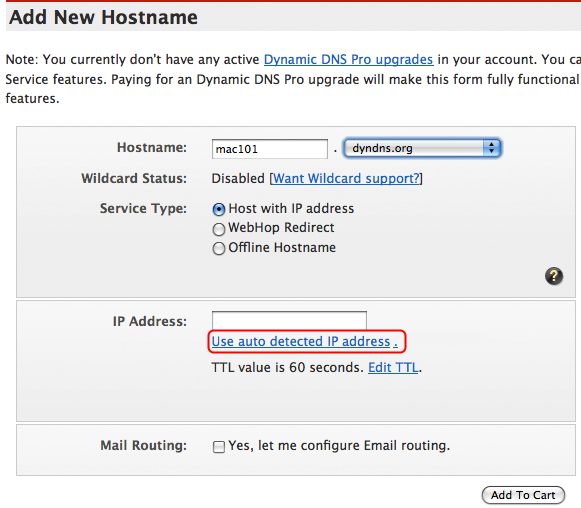This screenshot has height=508, width=581.
Task: Click the Add New Hostname heading
Action: point(103,17)
